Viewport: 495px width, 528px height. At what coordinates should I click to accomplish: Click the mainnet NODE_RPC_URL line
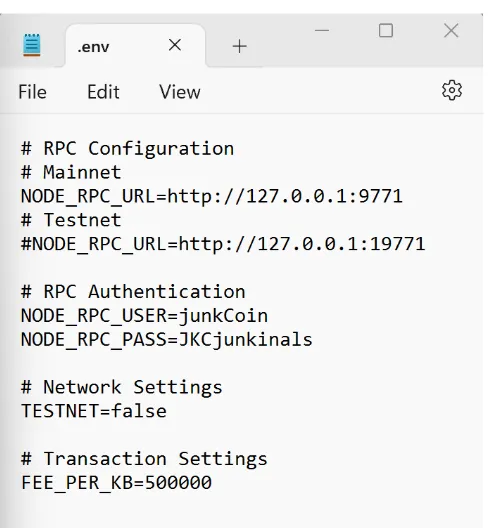pyautogui.click(x=212, y=196)
